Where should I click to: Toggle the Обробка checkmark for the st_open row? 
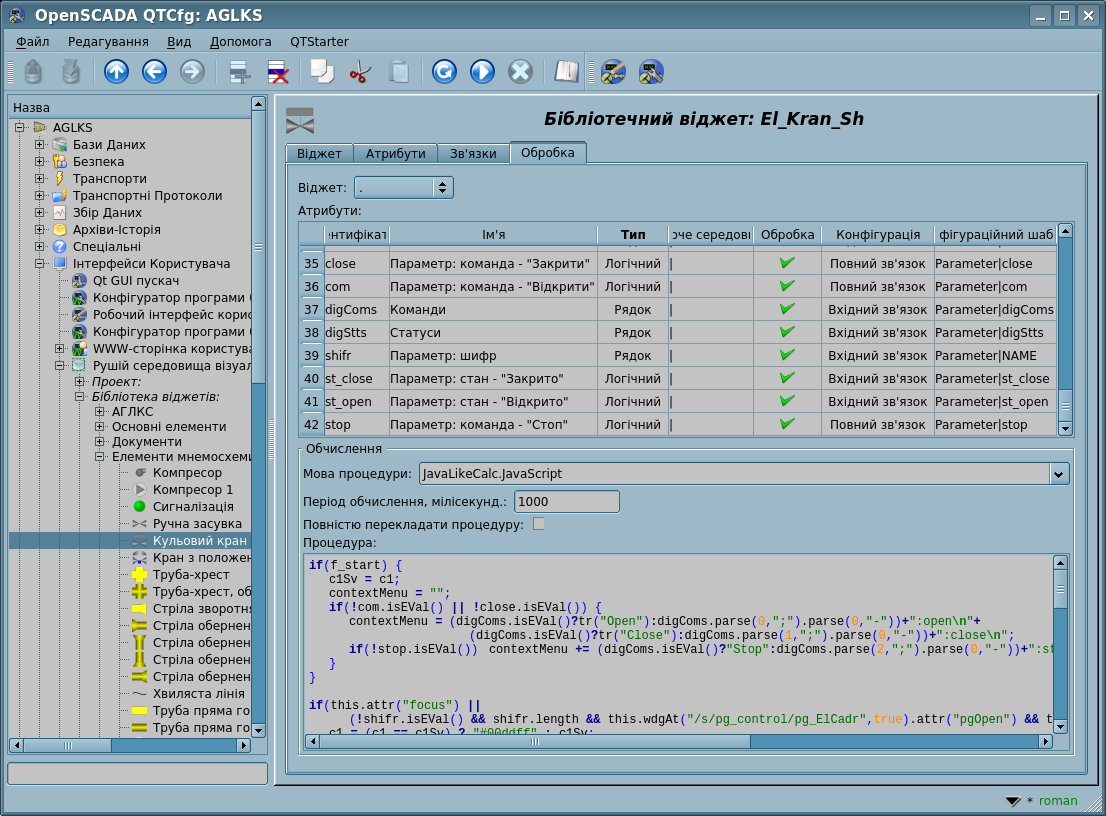[787, 401]
